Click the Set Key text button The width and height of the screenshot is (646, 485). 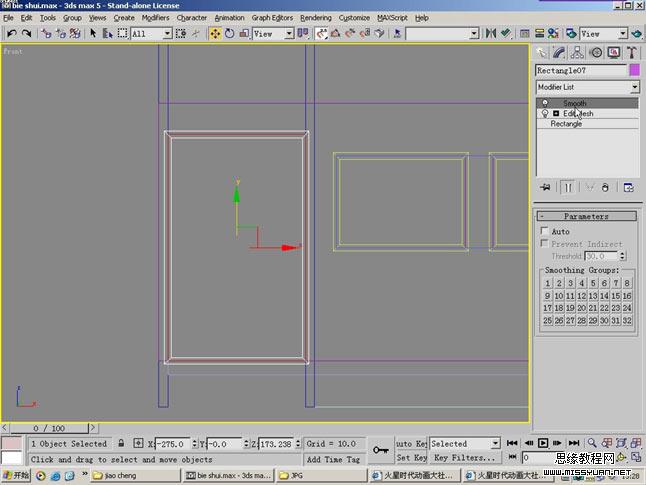411,457
